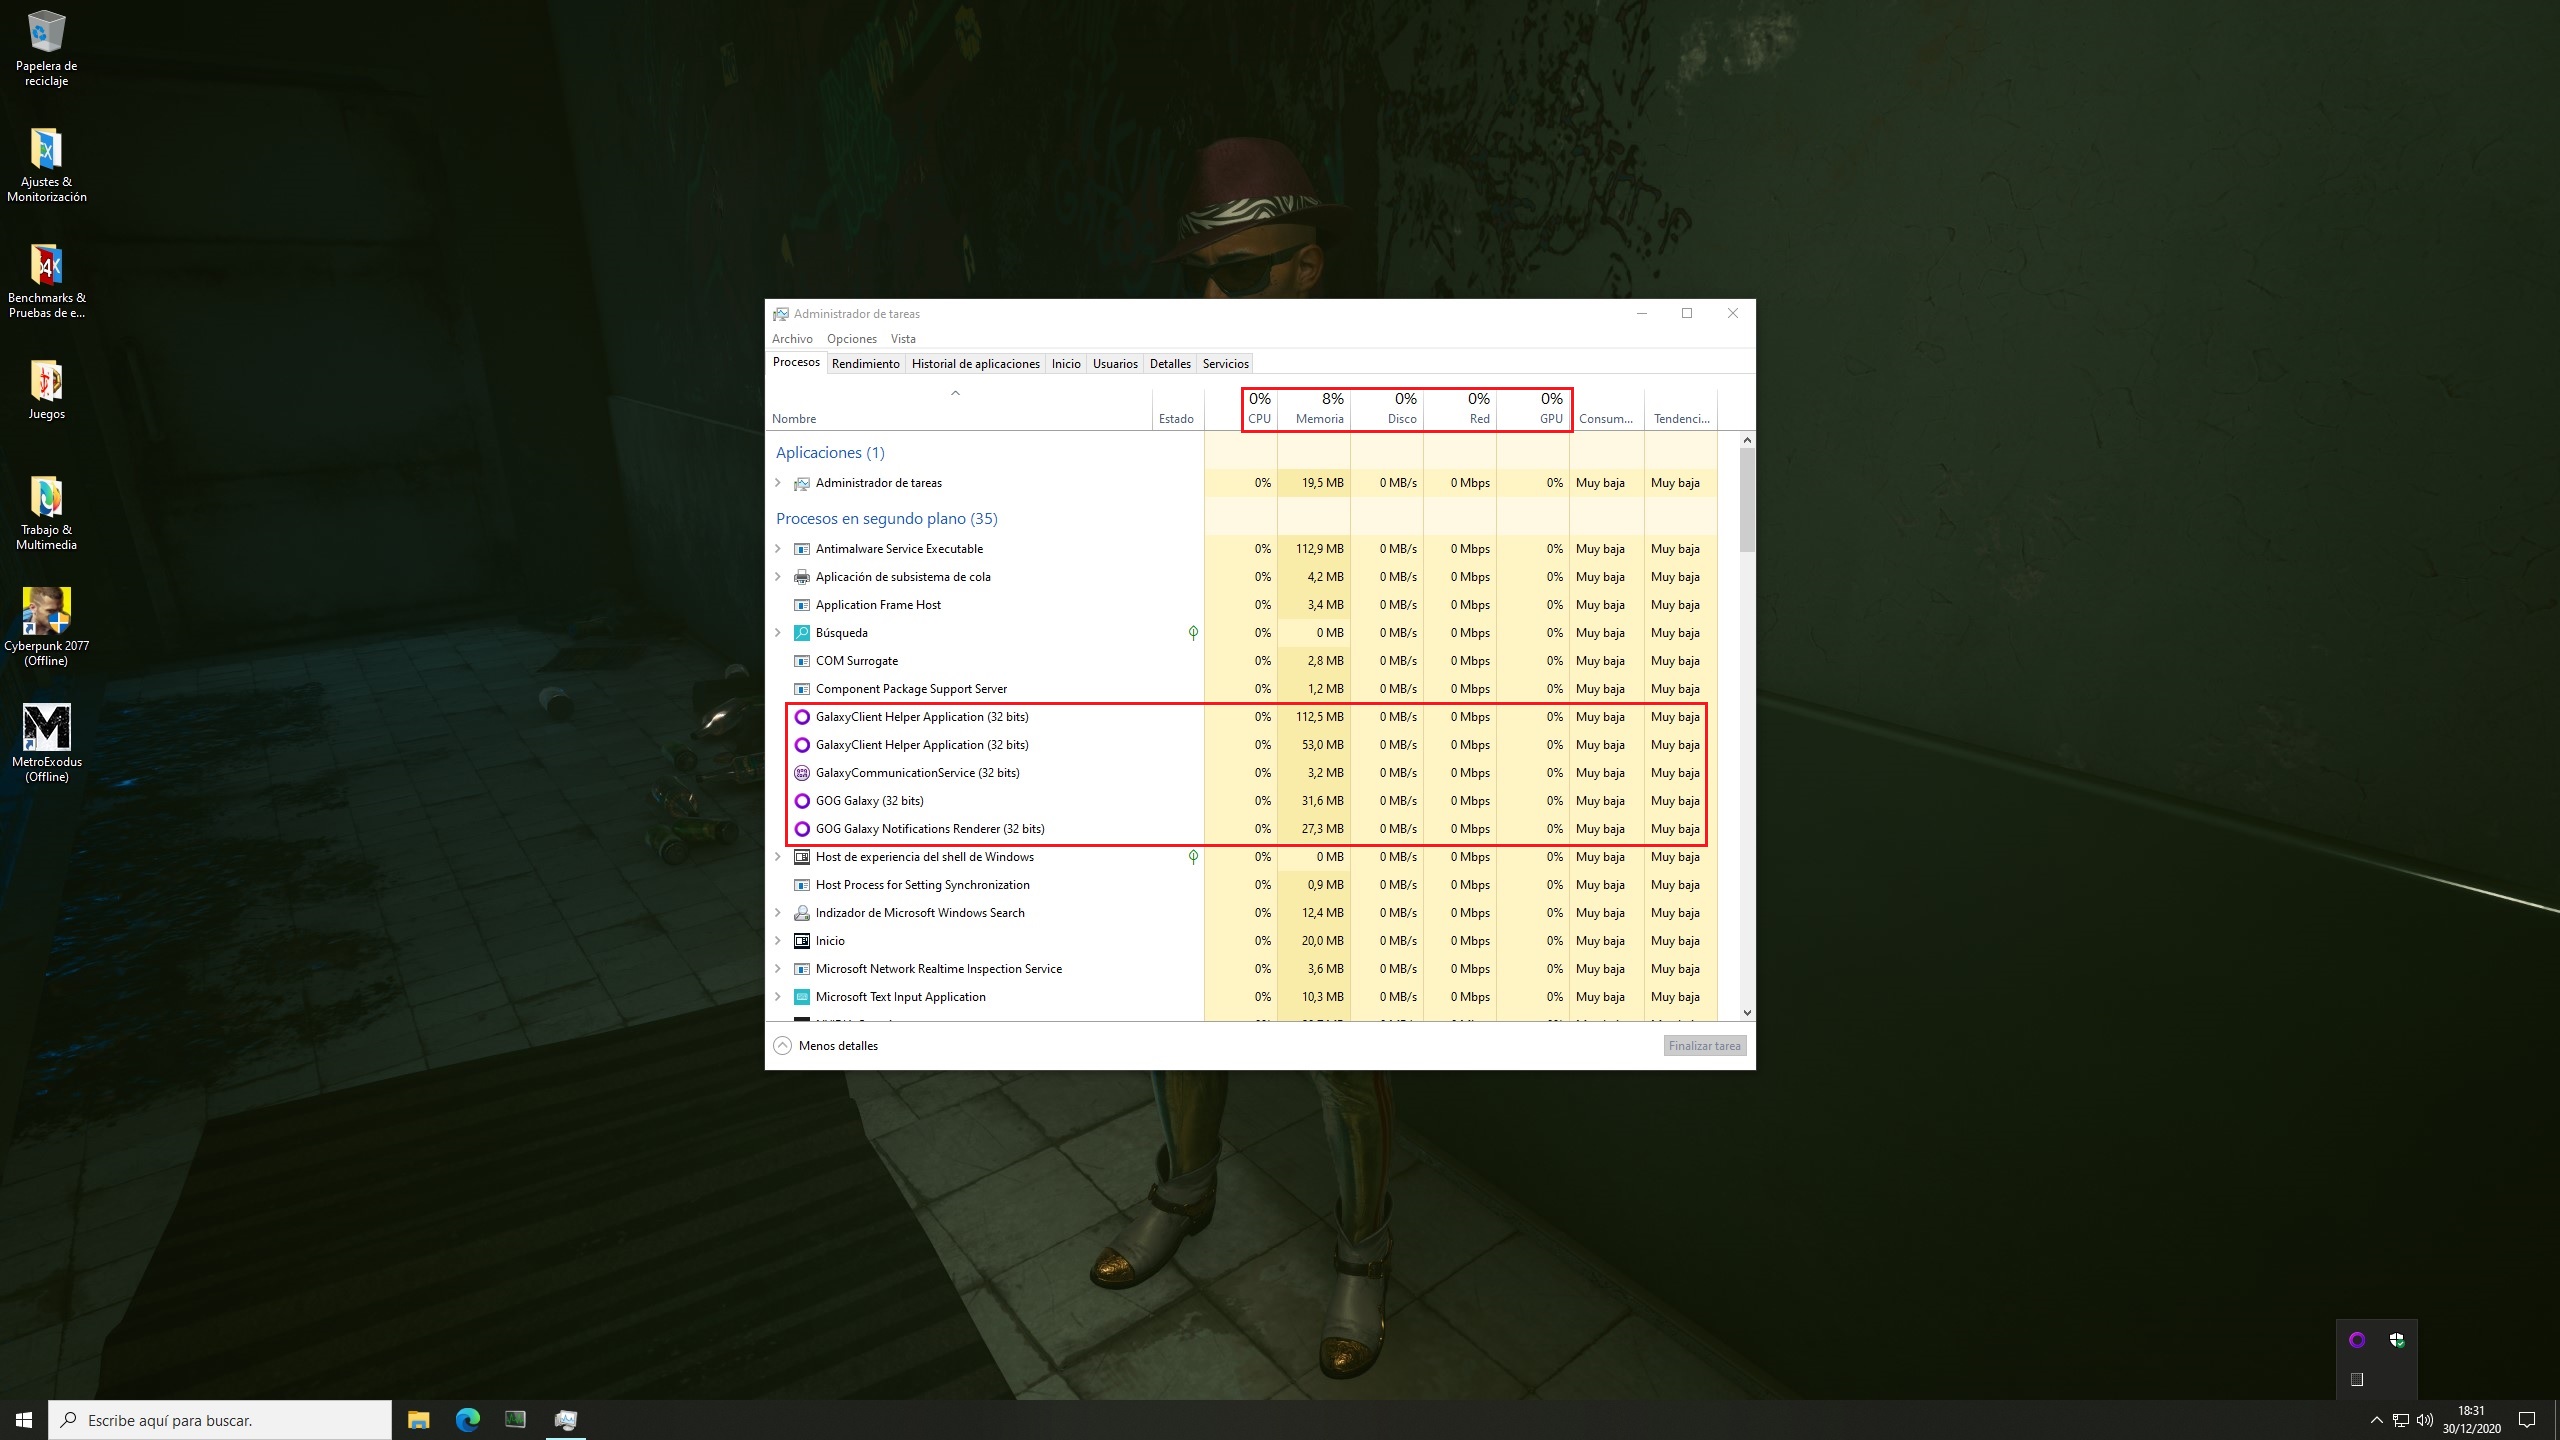Sort by the Memoria column header

click(1314, 409)
